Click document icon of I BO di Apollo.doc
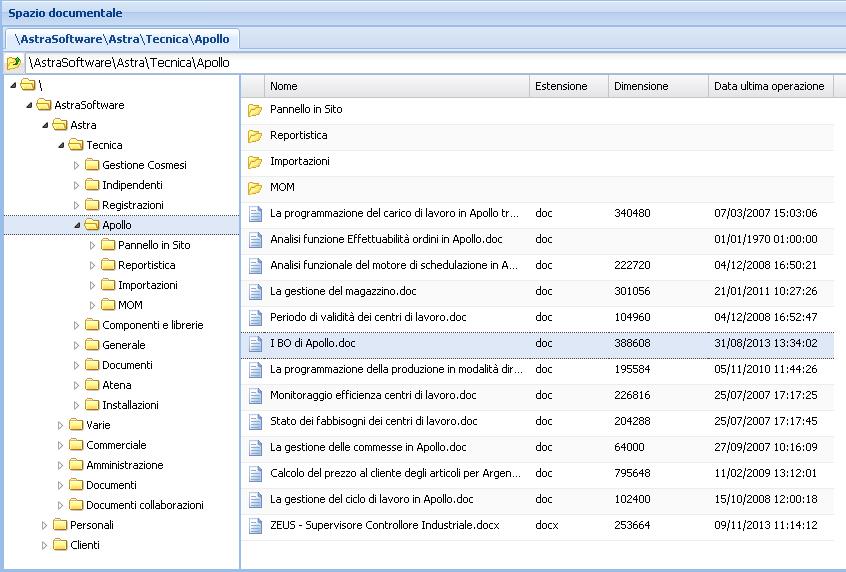This screenshot has height=572, width=846. [255, 343]
